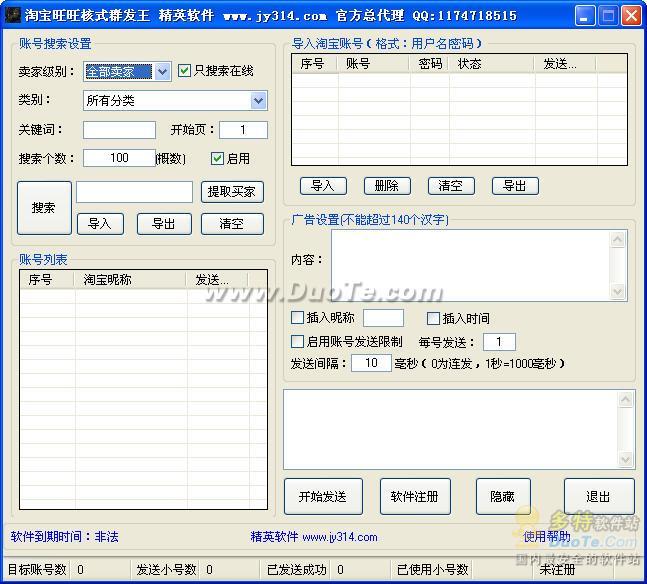Click 序号 header in 账号列表 table

[47, 280]
